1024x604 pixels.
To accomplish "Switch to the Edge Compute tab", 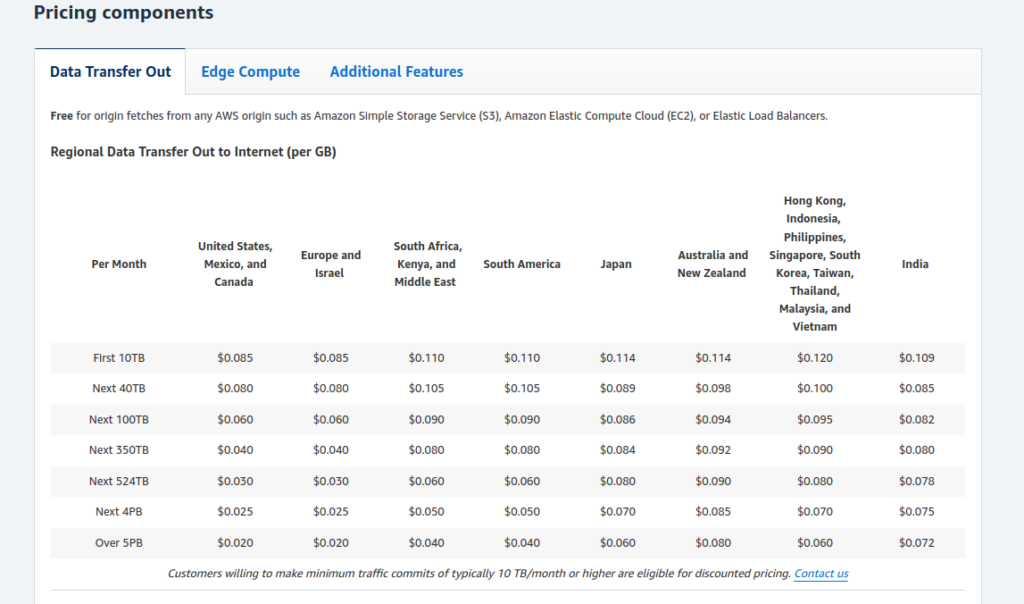I will [250, 72].
